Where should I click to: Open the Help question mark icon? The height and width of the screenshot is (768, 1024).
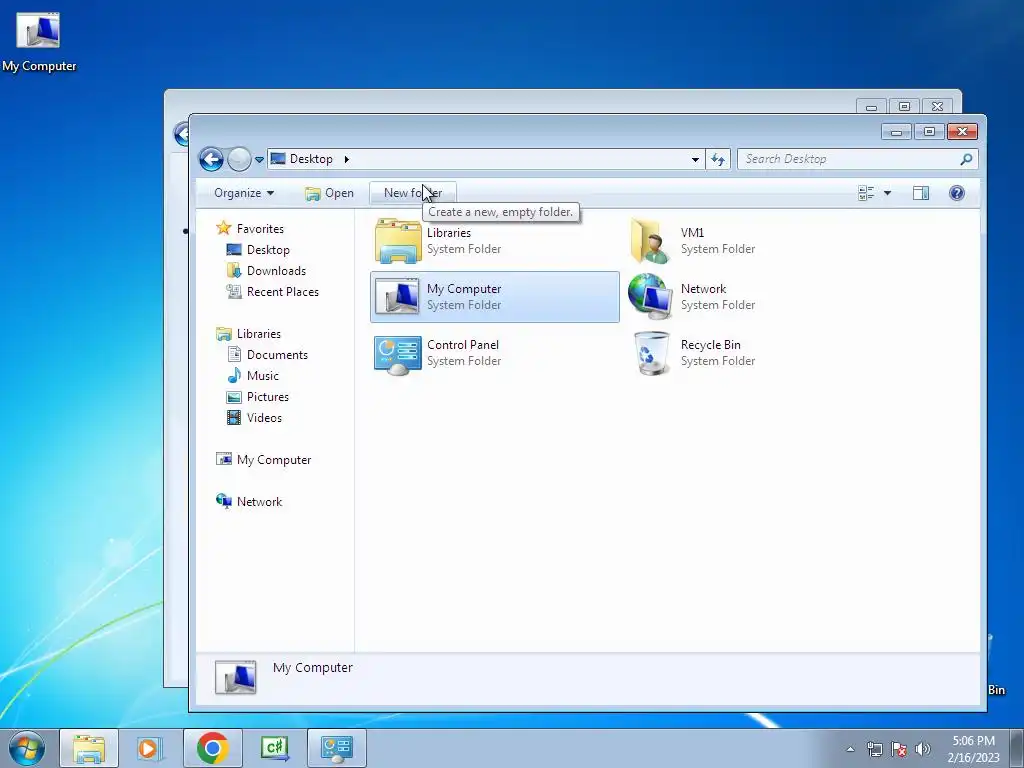pos(957,193)
